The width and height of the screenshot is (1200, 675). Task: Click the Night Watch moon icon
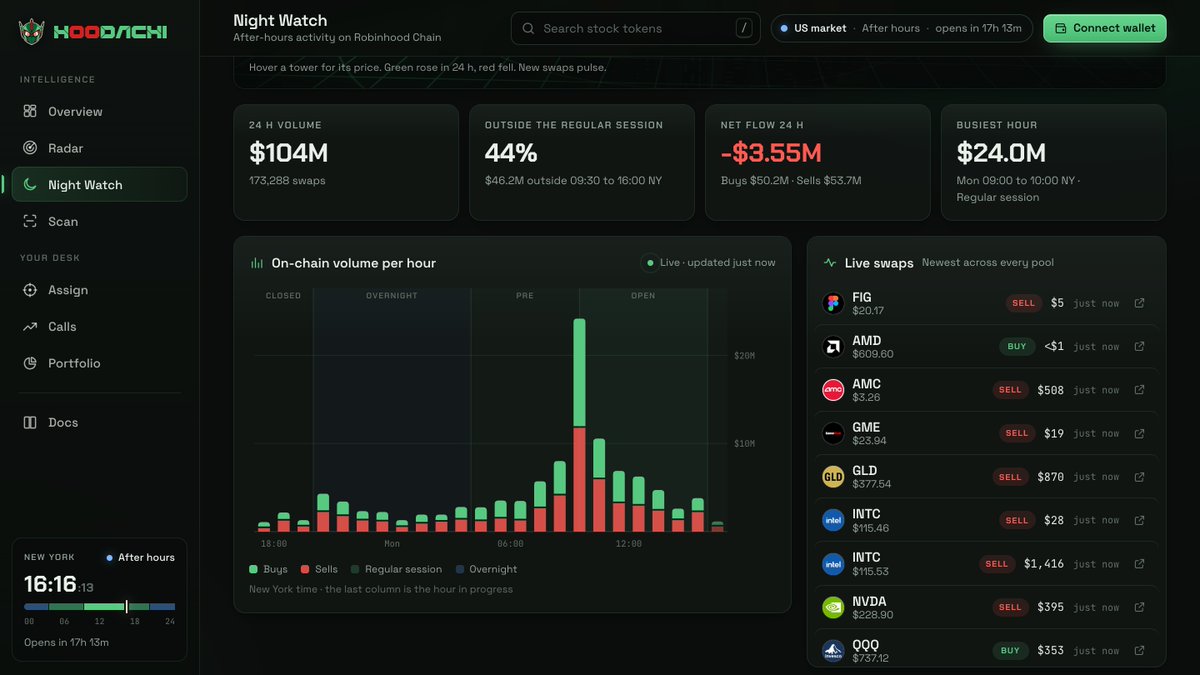(30, 185)
